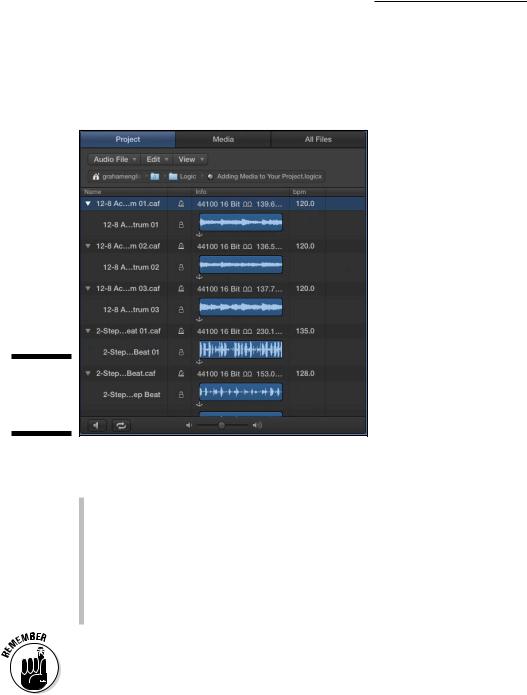
Task: Switch to the Media tab
Action: pos(223,139)
